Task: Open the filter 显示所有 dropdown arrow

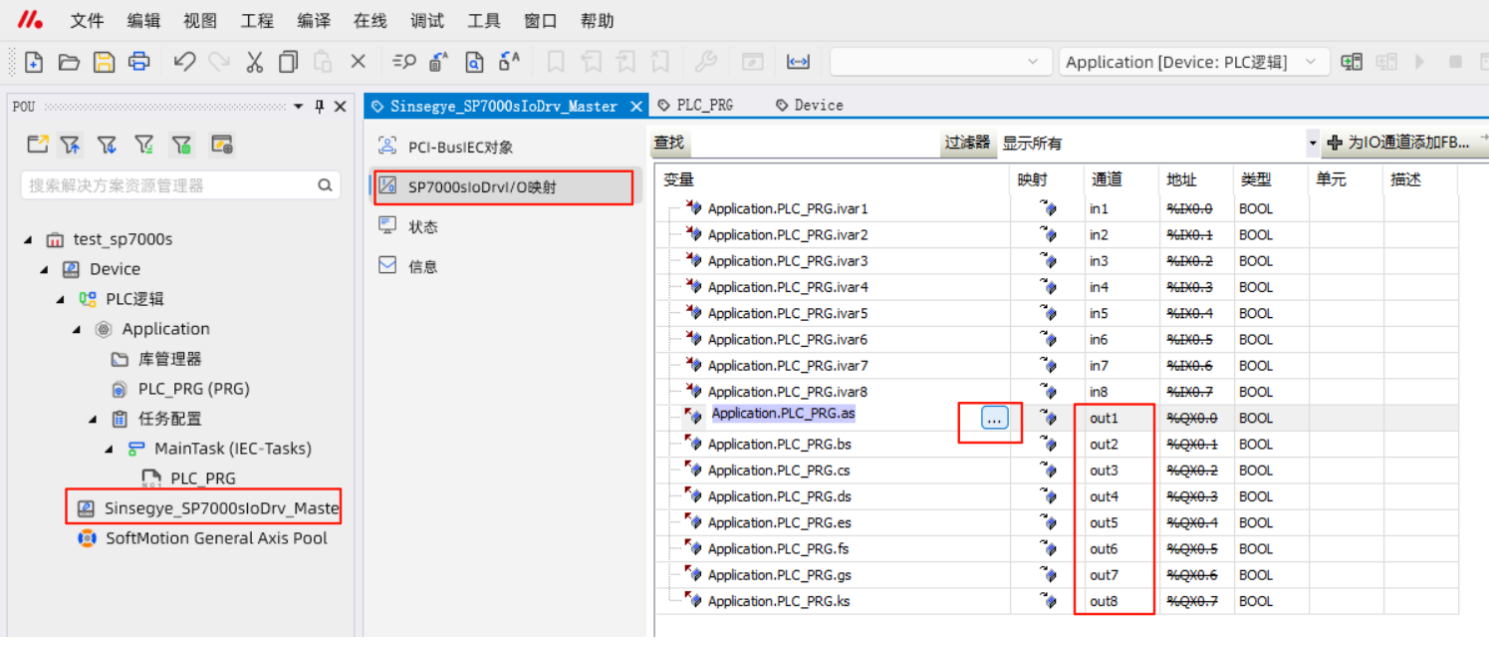Action: coord(1313,144)
